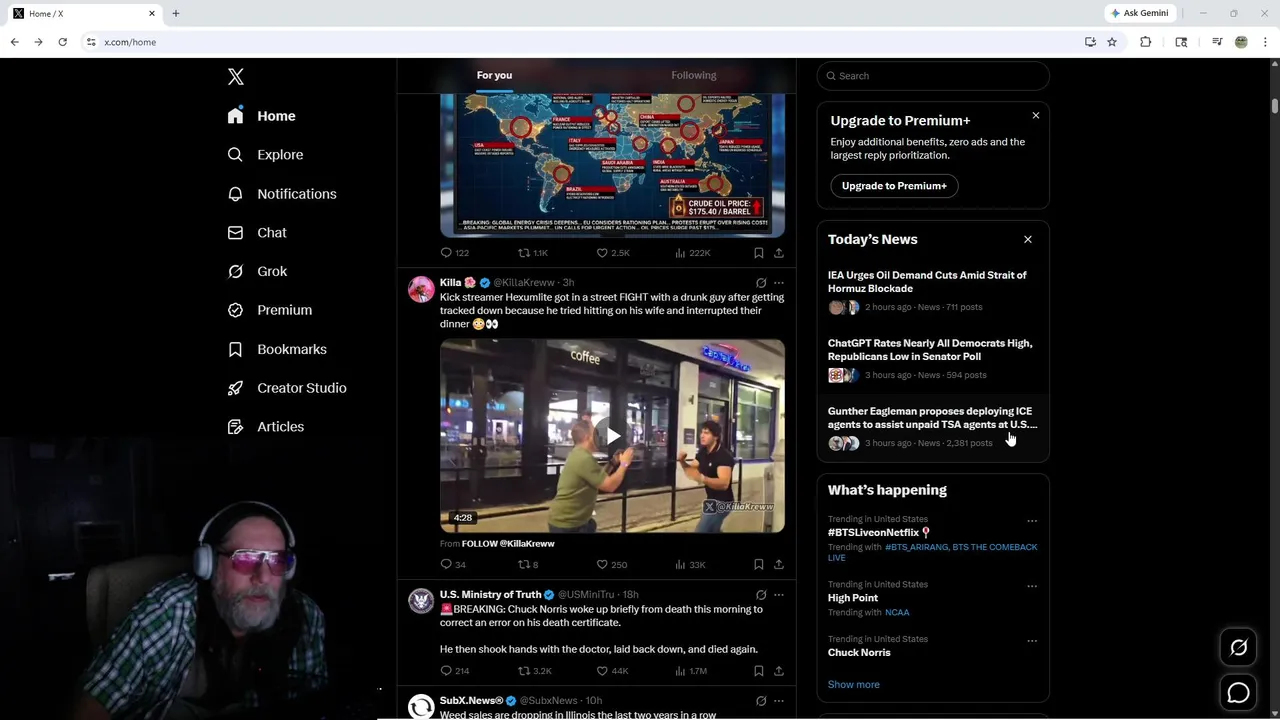Open more menu on Killa post

click(x=779, y=283)
